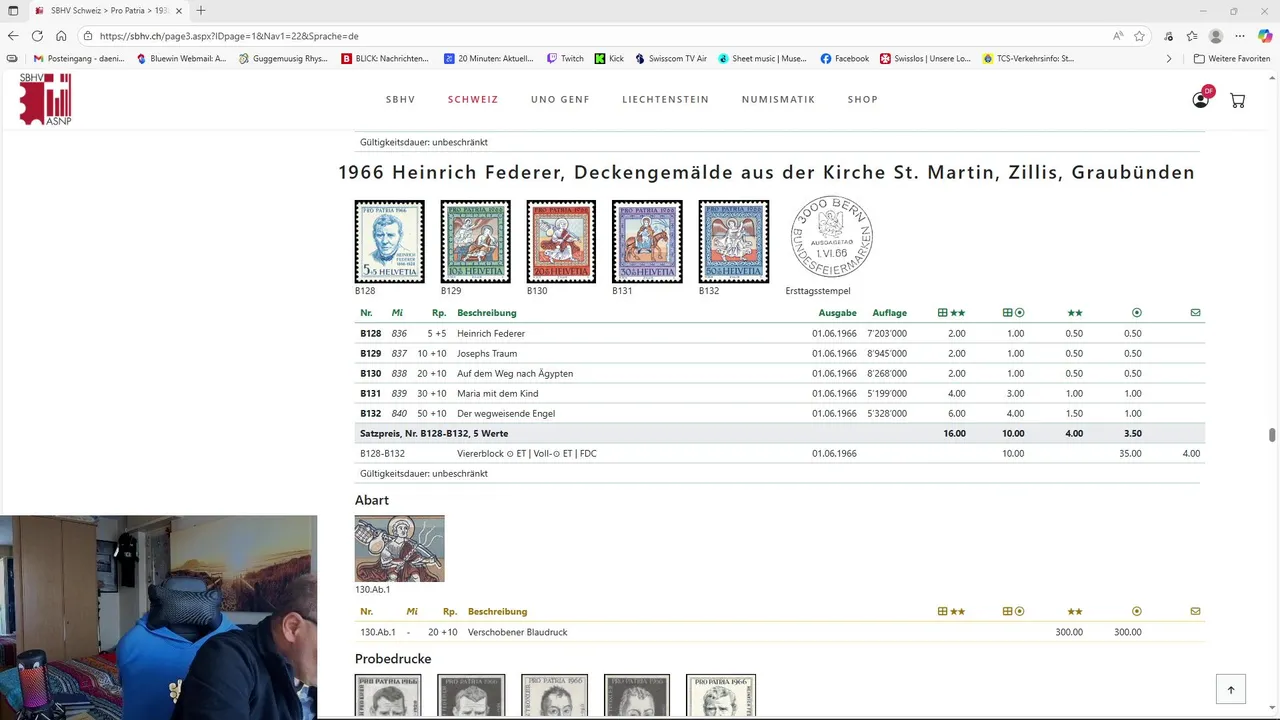This screenshot has height=720, width=1280.
Task: Open TCS-Verkehrsinfo bookmark
Action: point(1028,59)
